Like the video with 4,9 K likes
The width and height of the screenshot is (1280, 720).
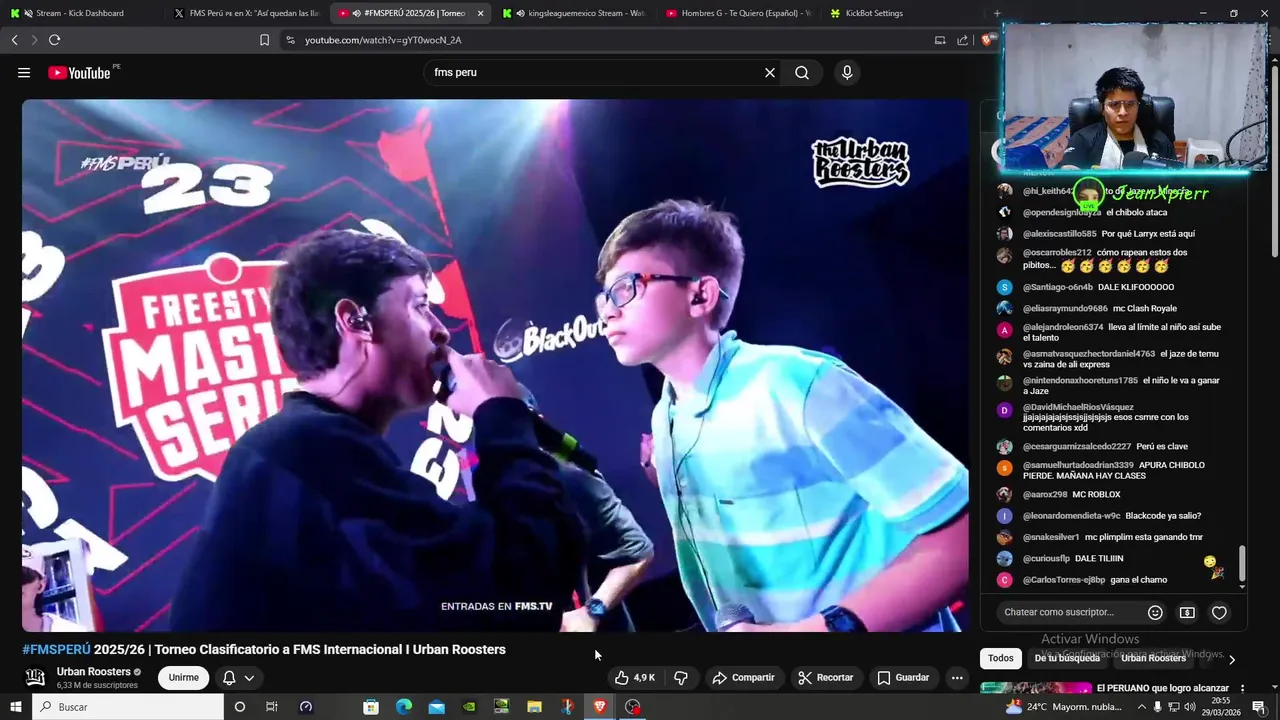coord(634,678)
